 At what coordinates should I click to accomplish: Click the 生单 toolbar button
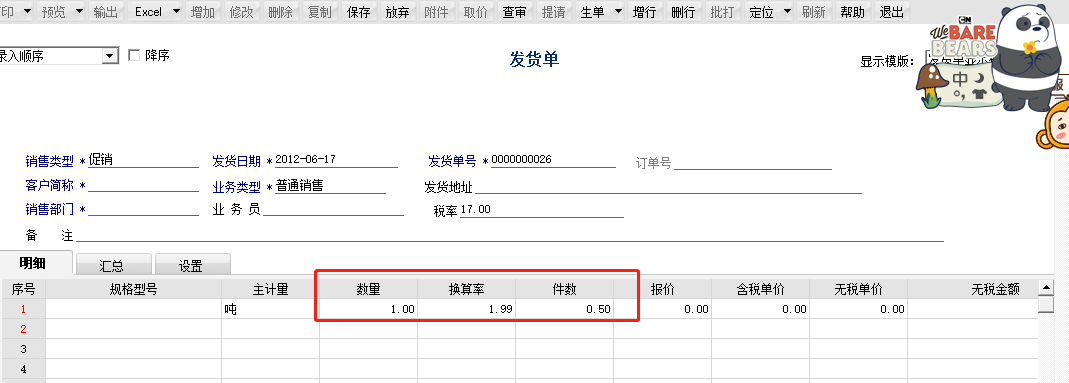click(x=592, y=12)
